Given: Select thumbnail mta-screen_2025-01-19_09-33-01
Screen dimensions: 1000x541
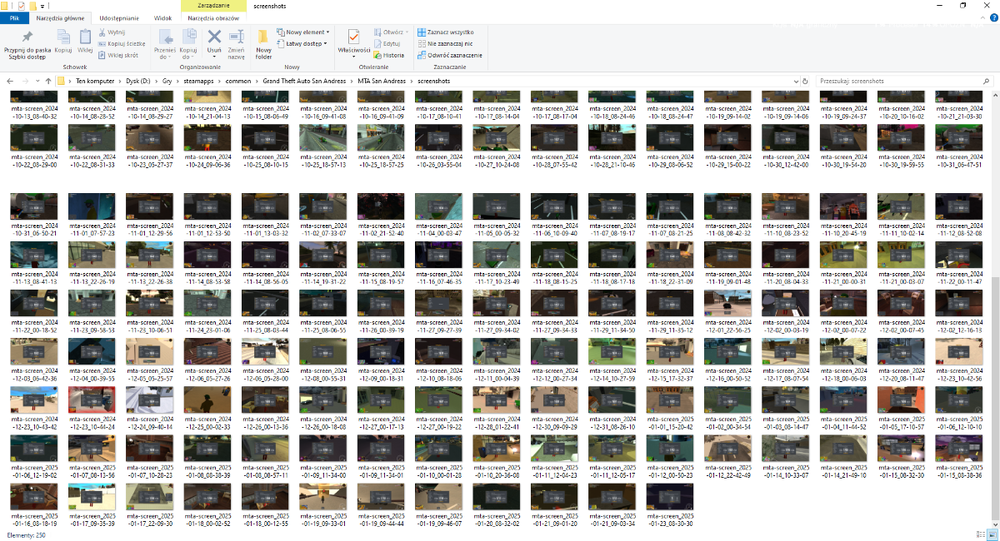Looking at the screenshot, I should (323, 496).
